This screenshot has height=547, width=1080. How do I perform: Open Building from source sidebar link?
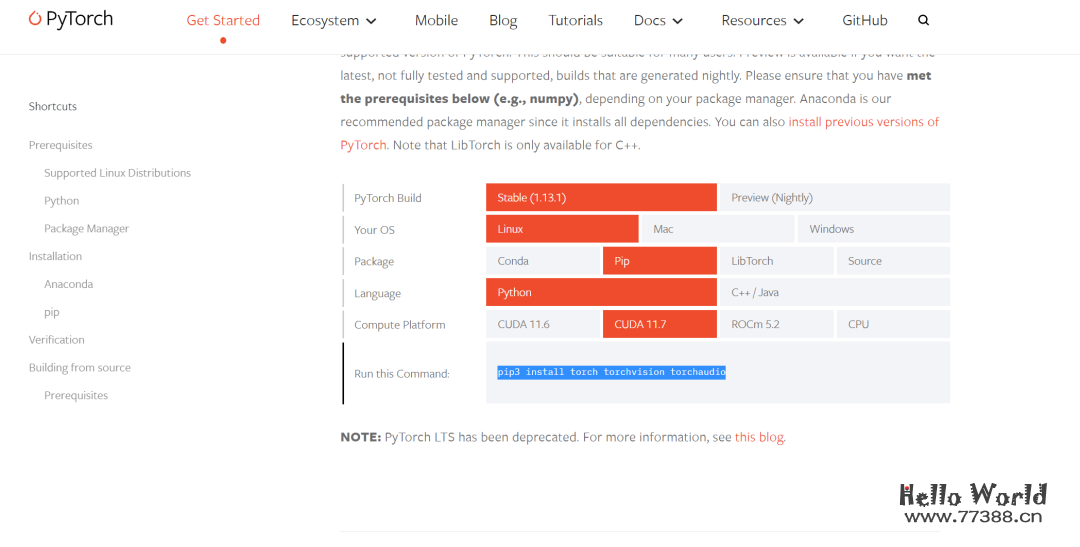click(x=79, y=368)
